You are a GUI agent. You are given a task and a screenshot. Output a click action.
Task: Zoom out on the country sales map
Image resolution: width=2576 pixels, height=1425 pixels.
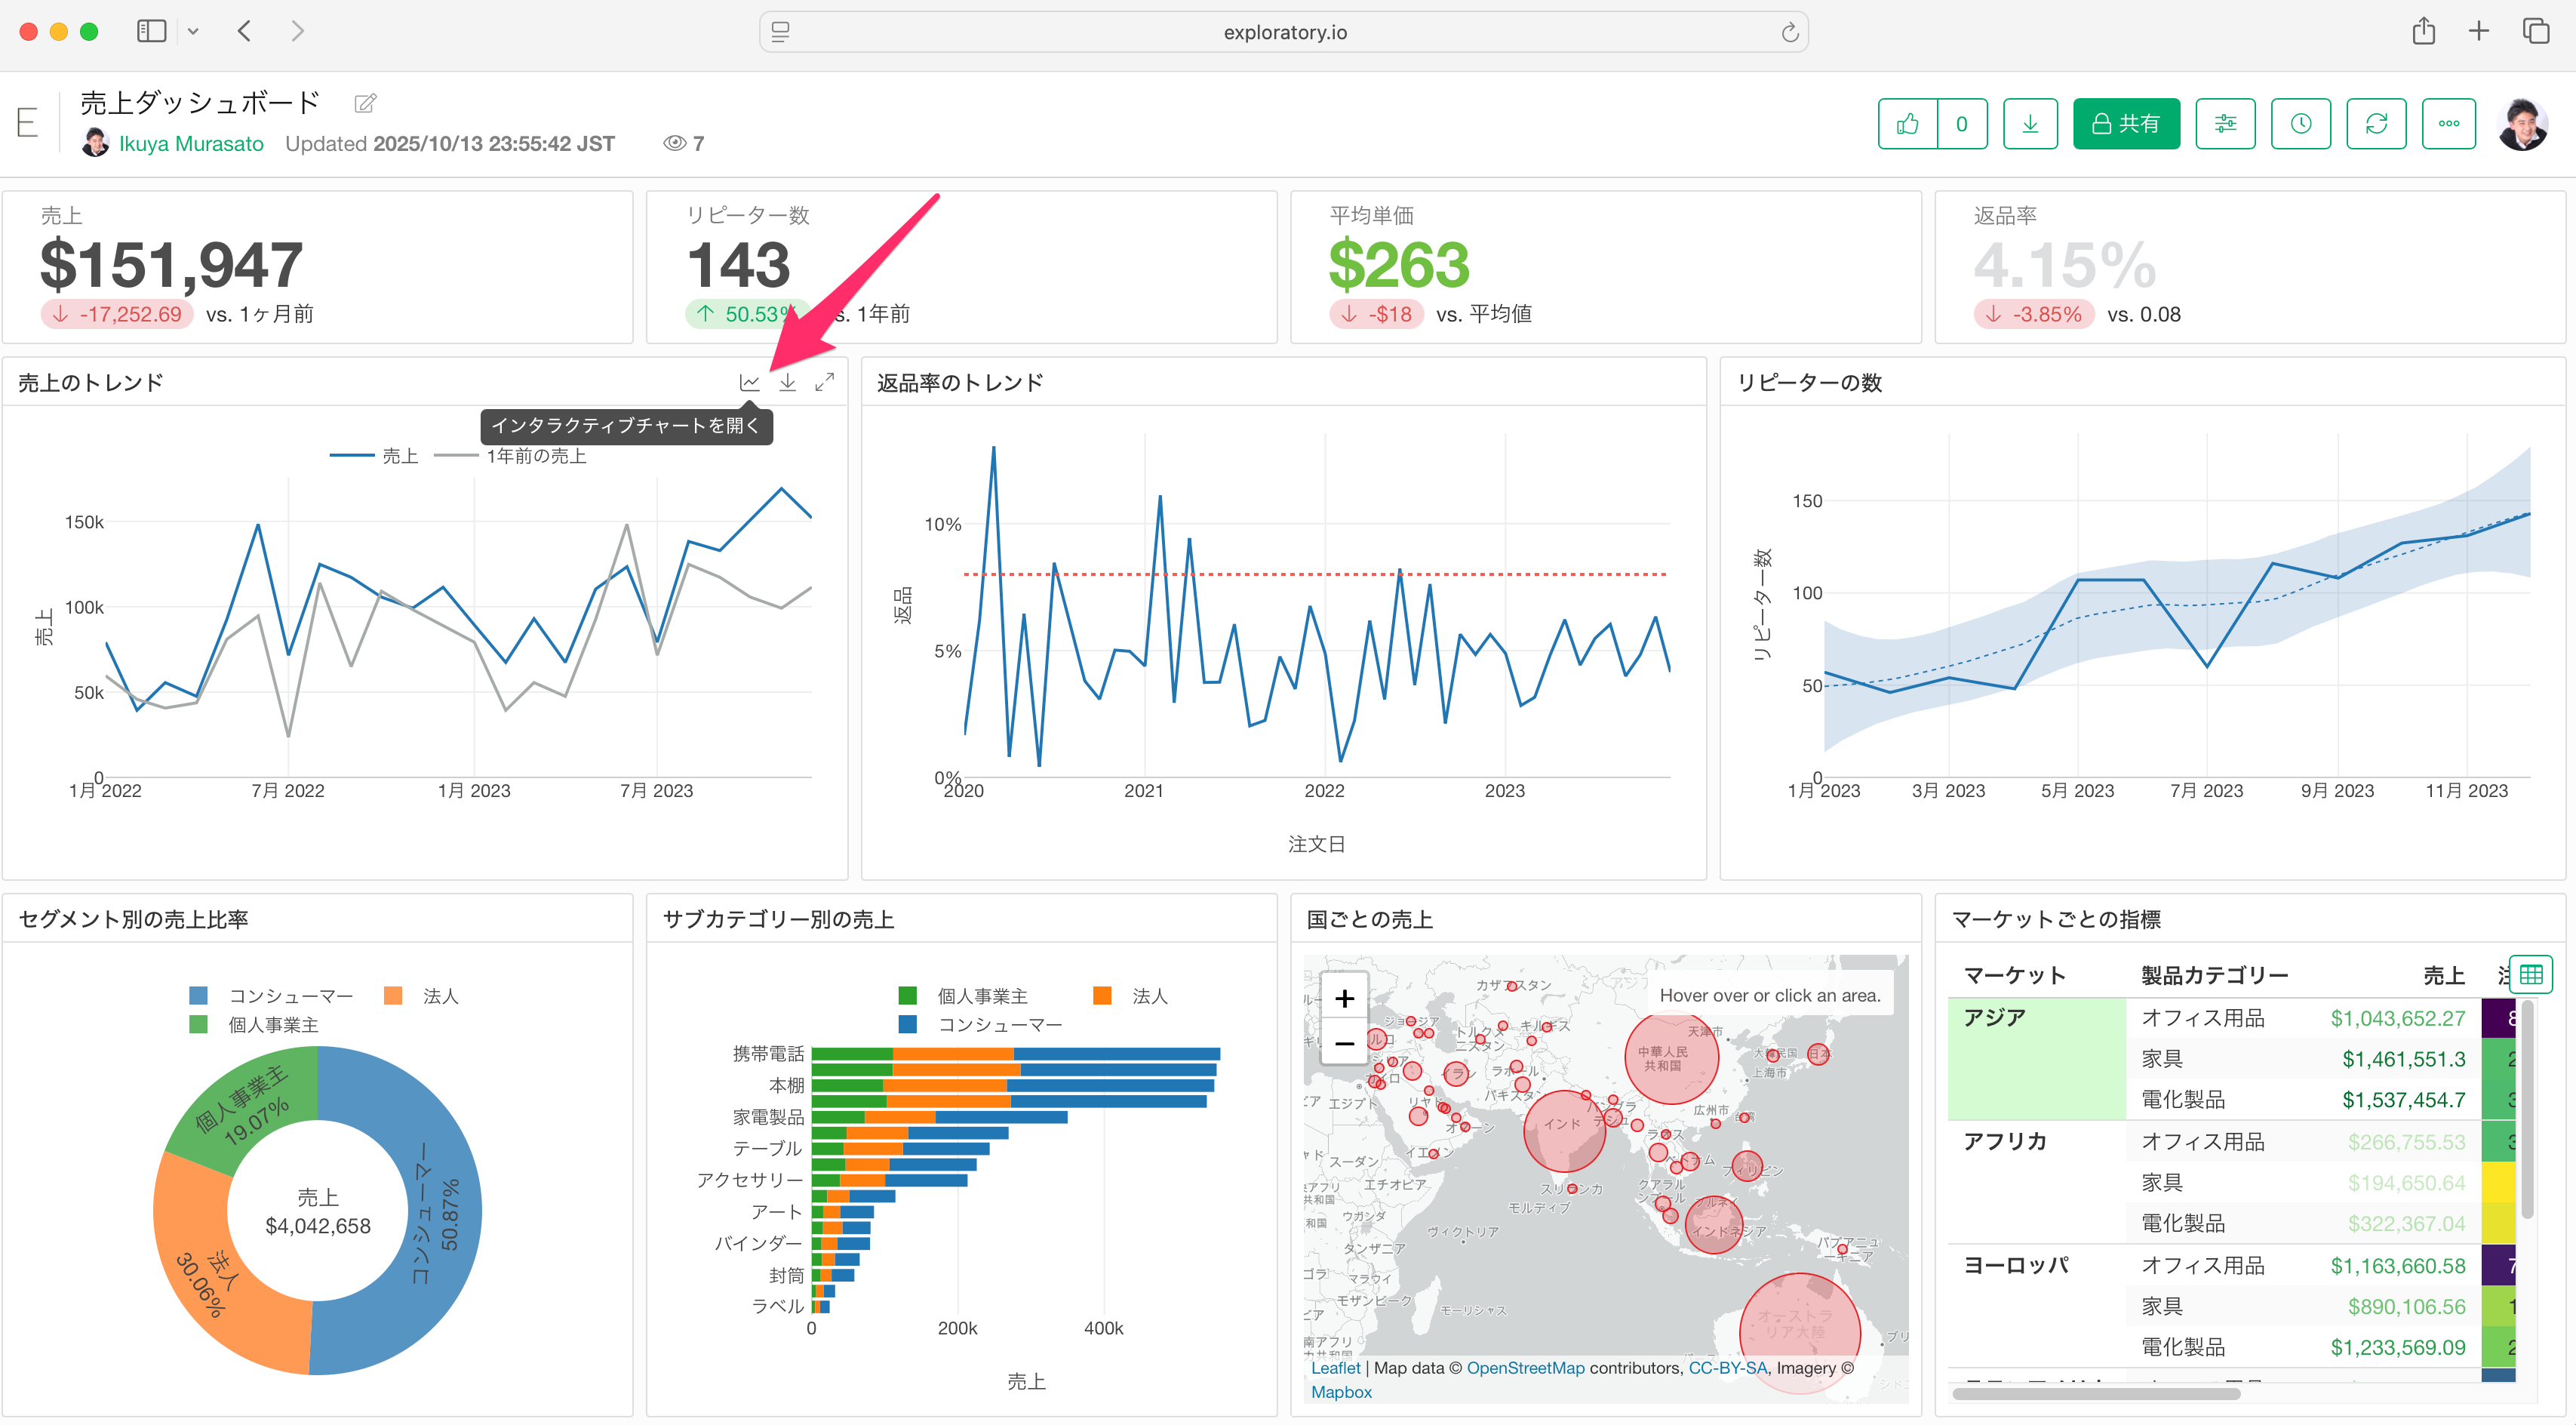(x=1344, y=1044)
